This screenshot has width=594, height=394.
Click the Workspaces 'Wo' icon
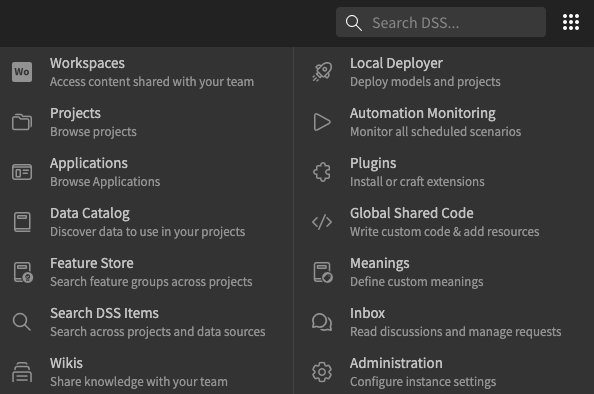click(22, 72)
